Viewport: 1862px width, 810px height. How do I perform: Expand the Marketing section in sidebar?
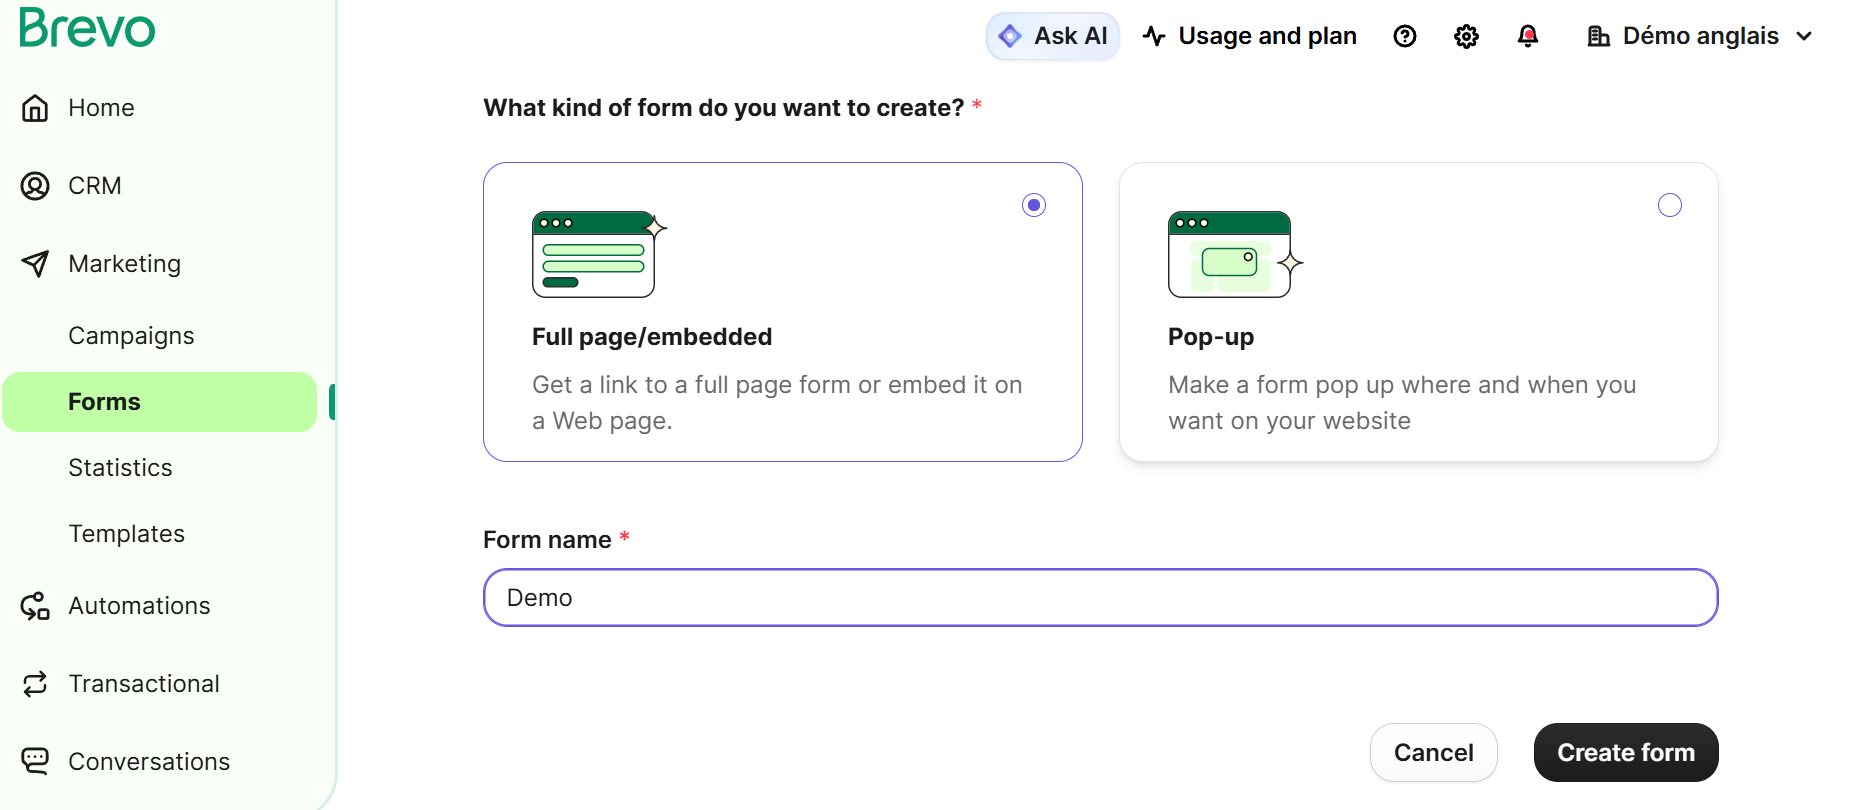tap(124, 264)
